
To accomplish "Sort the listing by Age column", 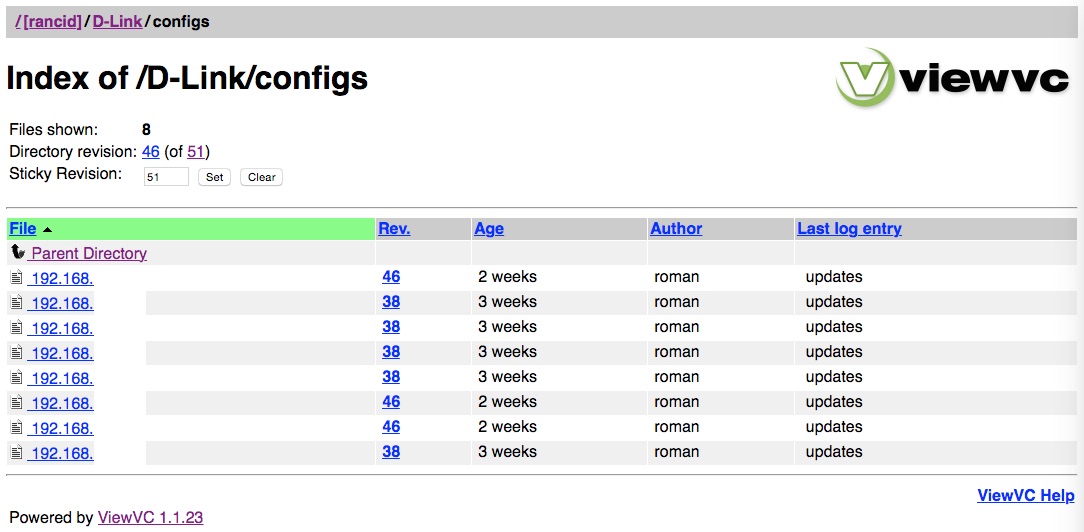I will pyautogui.click(x=489, y=229).
